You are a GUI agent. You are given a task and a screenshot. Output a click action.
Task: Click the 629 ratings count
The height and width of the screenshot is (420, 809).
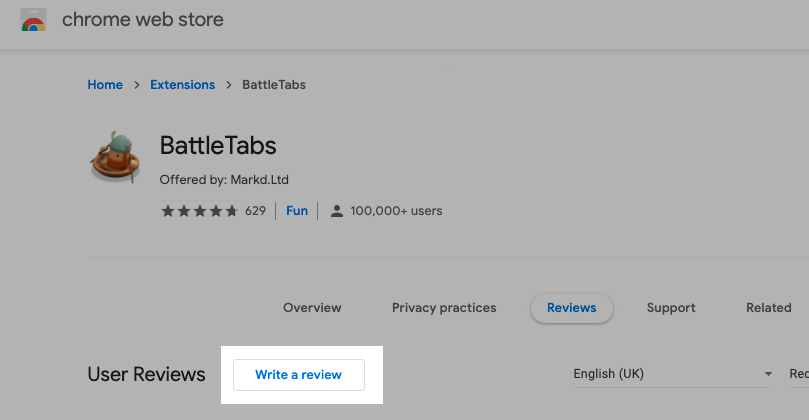(255, 211)
